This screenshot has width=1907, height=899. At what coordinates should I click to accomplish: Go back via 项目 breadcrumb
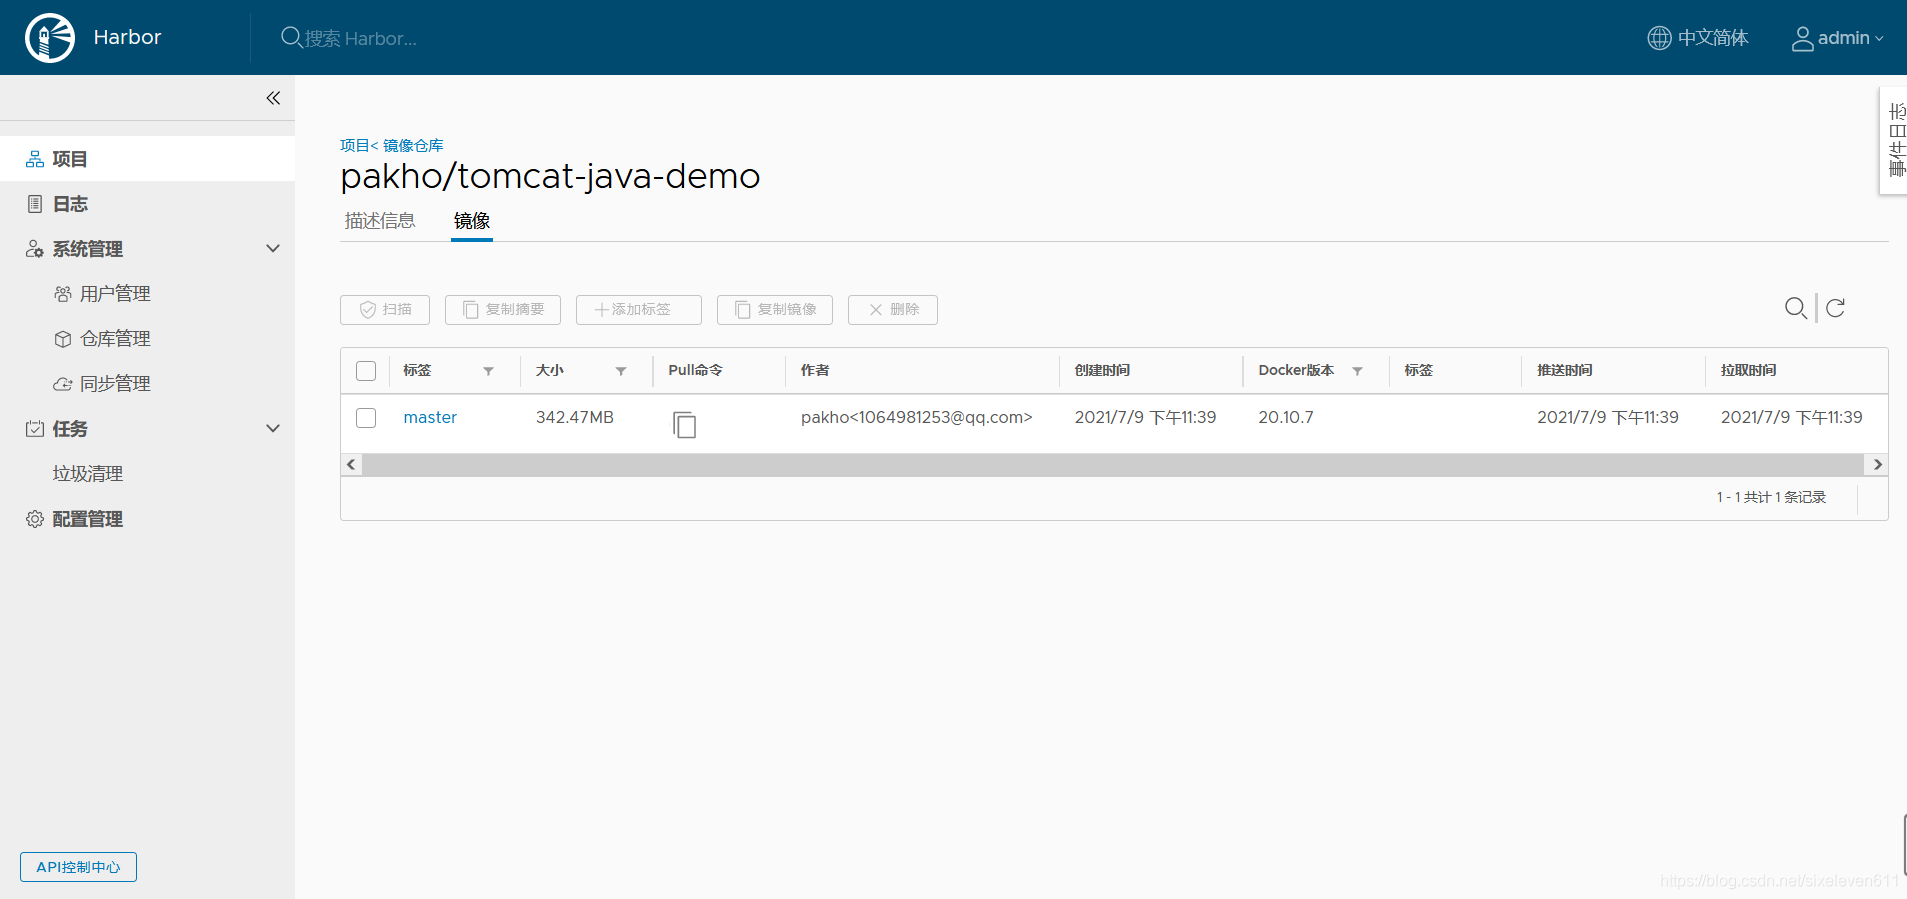click(355, 146)
